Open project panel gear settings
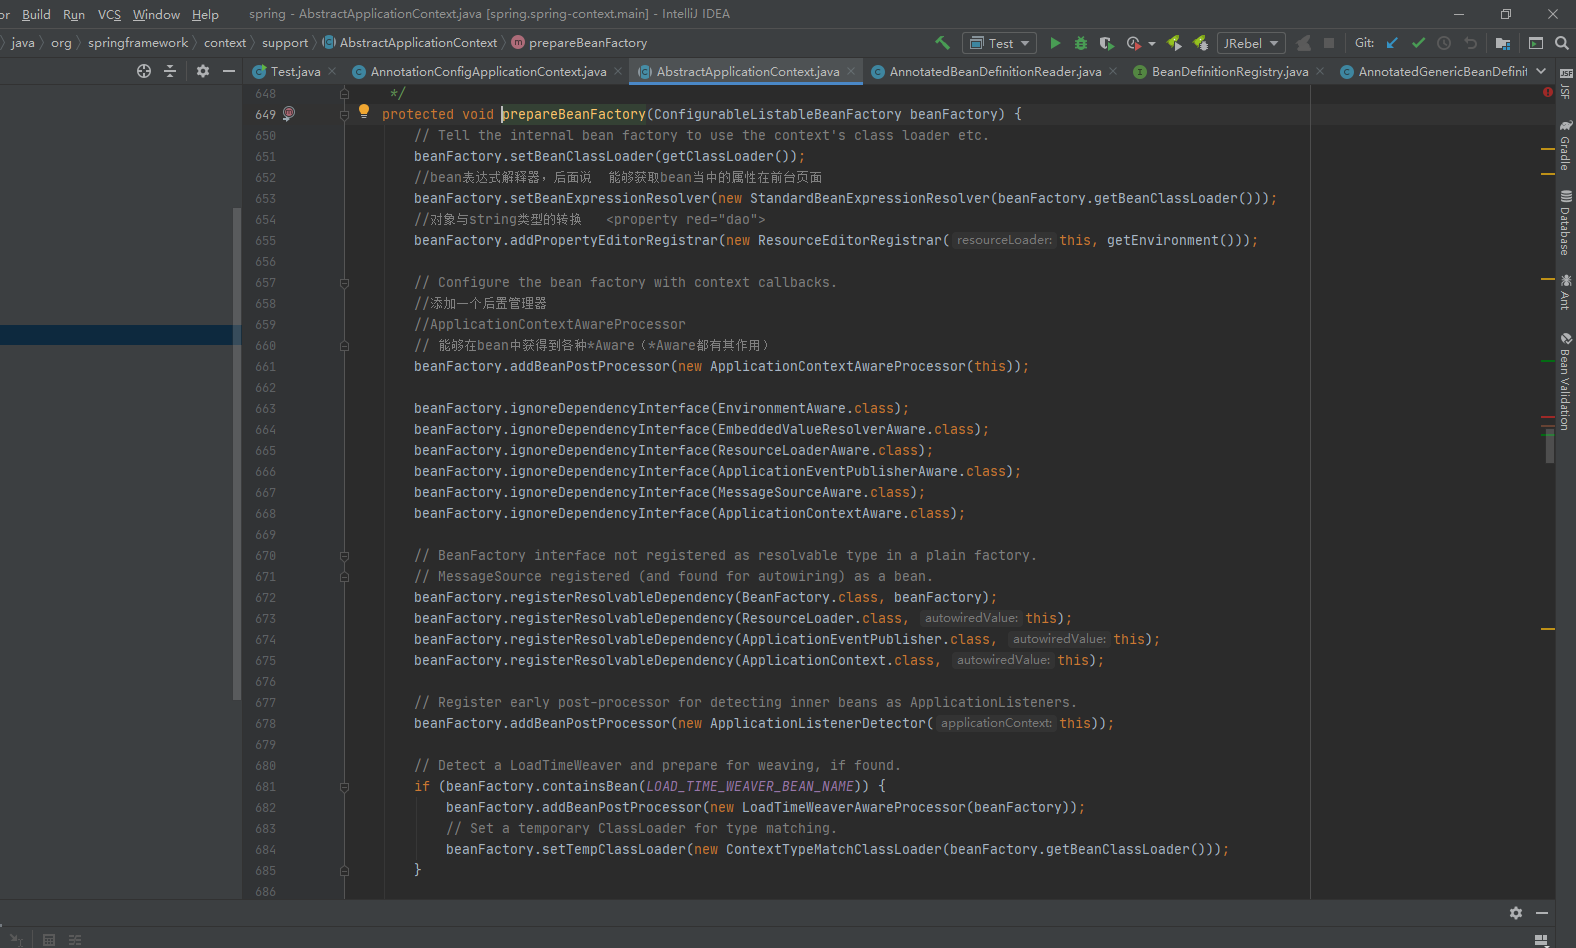The image size is (1576, 948). click(x=203, y=71)
